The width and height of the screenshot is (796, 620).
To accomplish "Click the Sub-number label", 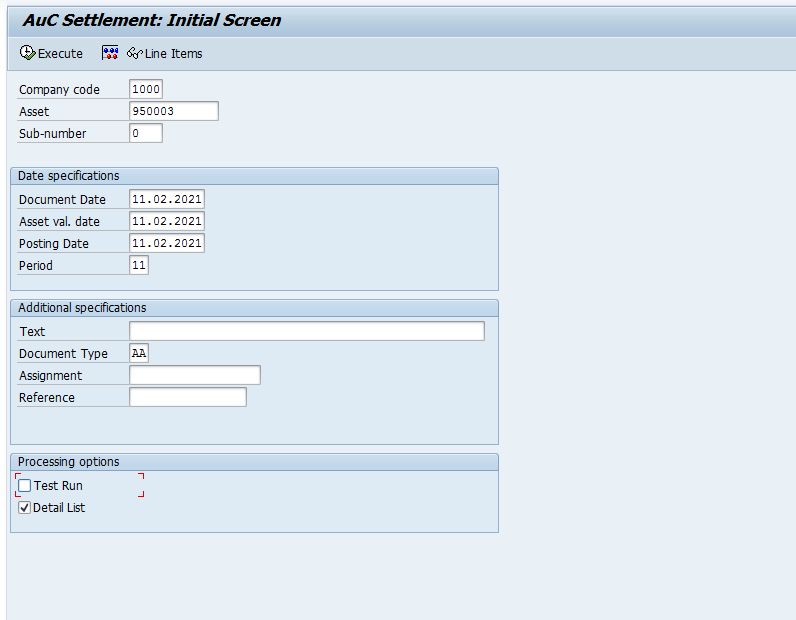I will [x=52, y=134].
